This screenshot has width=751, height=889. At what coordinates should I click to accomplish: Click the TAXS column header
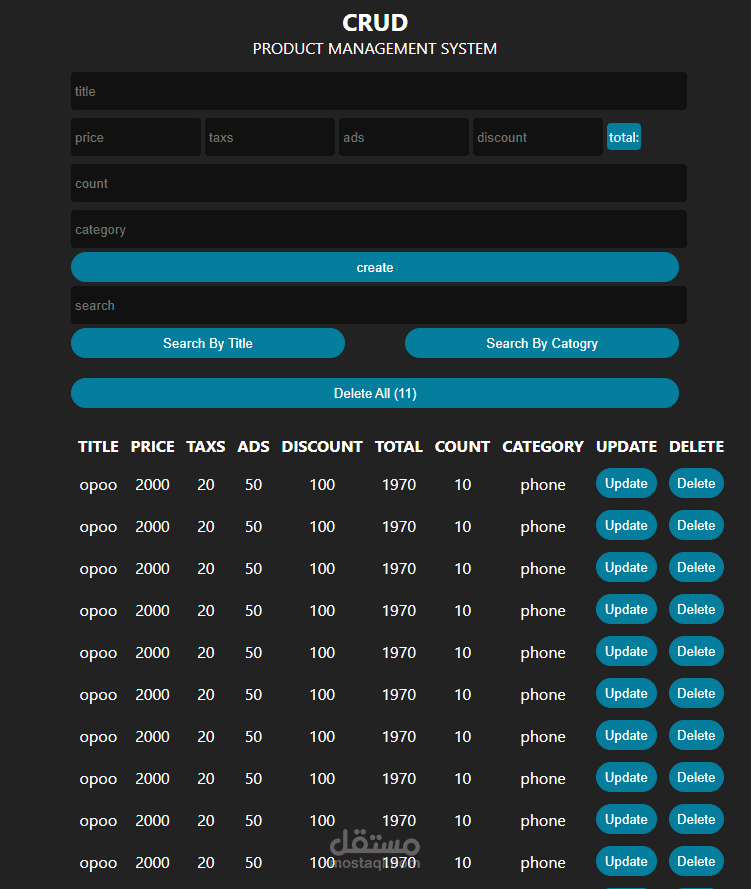pos(206,447)
